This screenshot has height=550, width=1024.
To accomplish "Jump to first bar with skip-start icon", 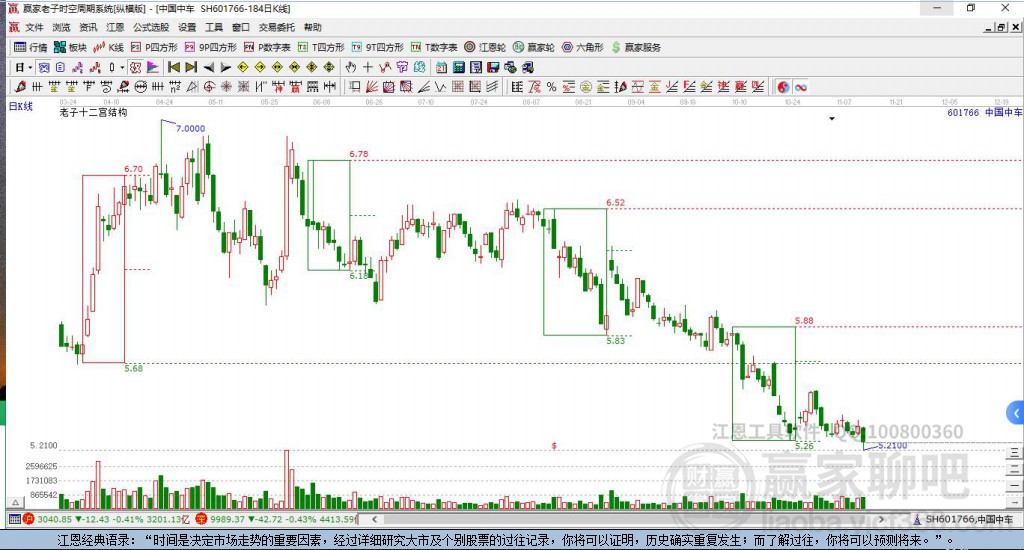I will point(174,67).
